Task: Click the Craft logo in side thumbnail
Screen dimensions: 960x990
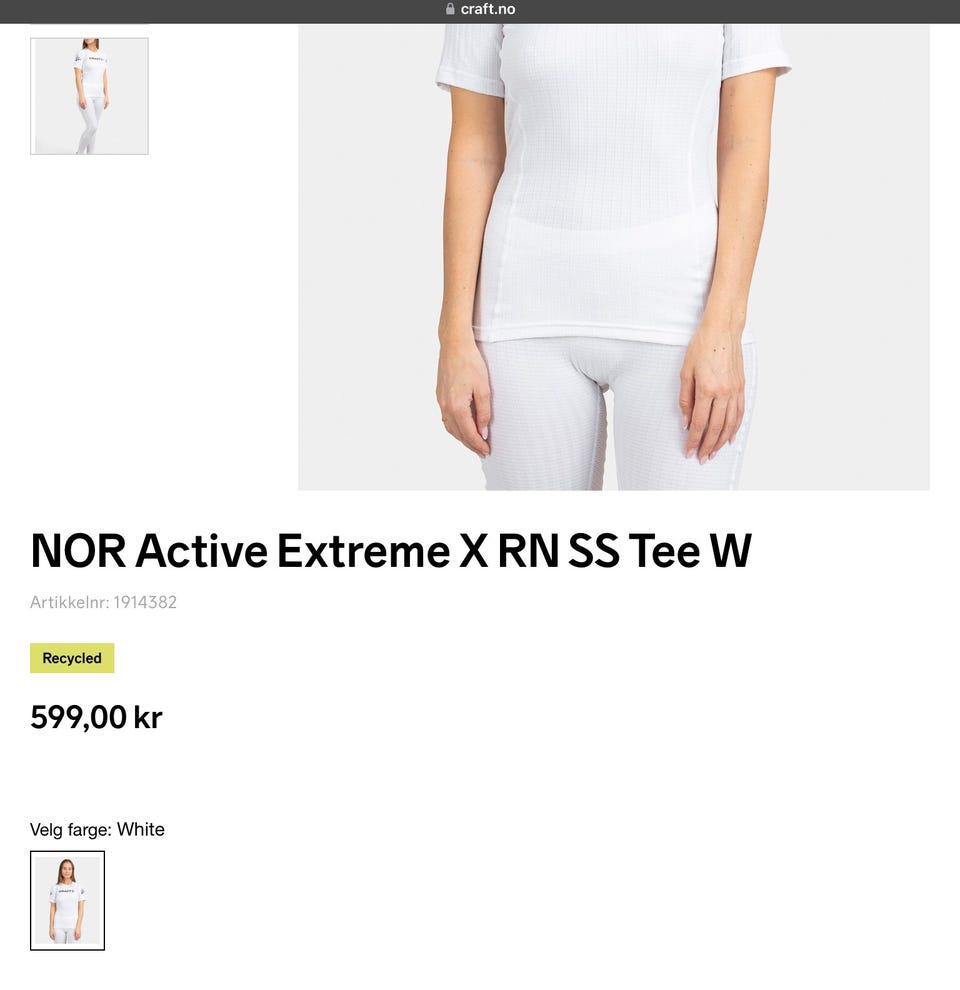Action: pyautogui.click(x=95, y=59)
